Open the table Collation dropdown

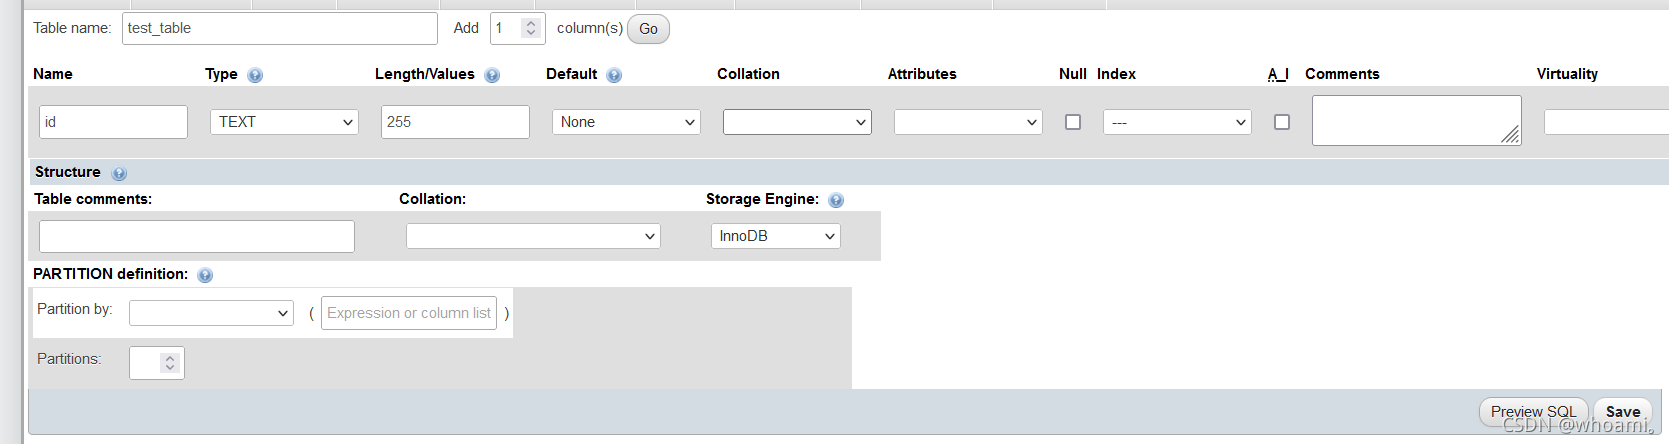(x=533, y=236)
